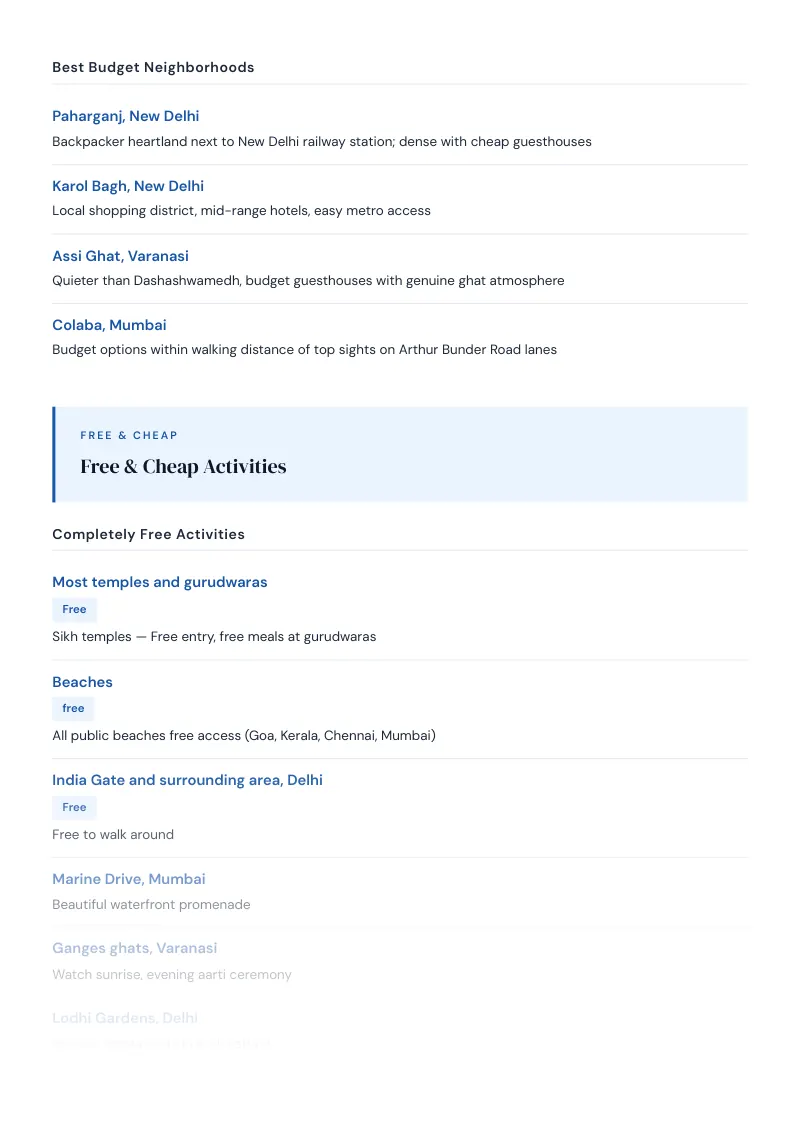Screen dimensions: 800x1132
Task: Click the "Budget options within walking distance" description
Action: click(305, 350)
